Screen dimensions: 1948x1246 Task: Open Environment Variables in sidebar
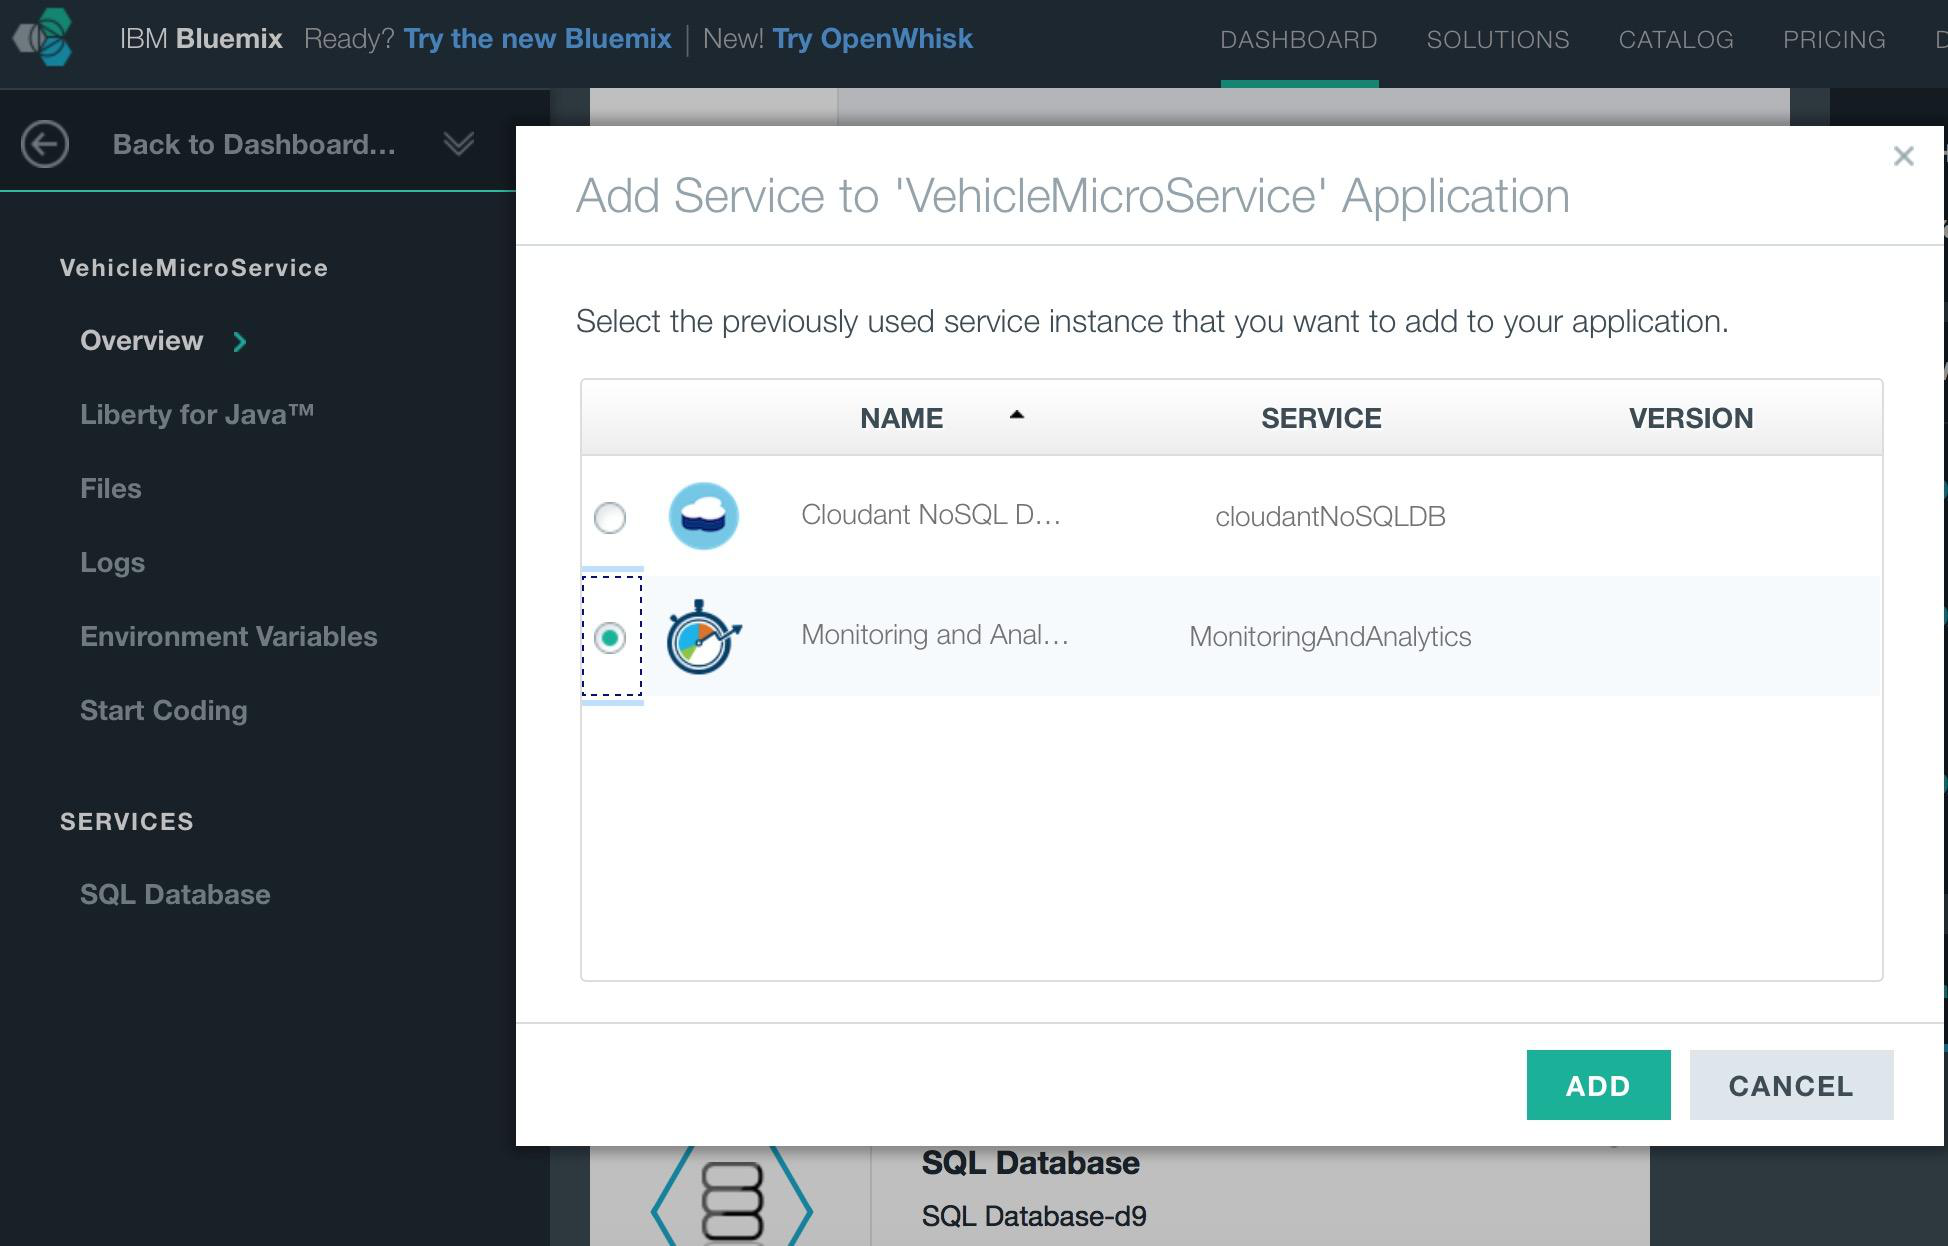228,637
